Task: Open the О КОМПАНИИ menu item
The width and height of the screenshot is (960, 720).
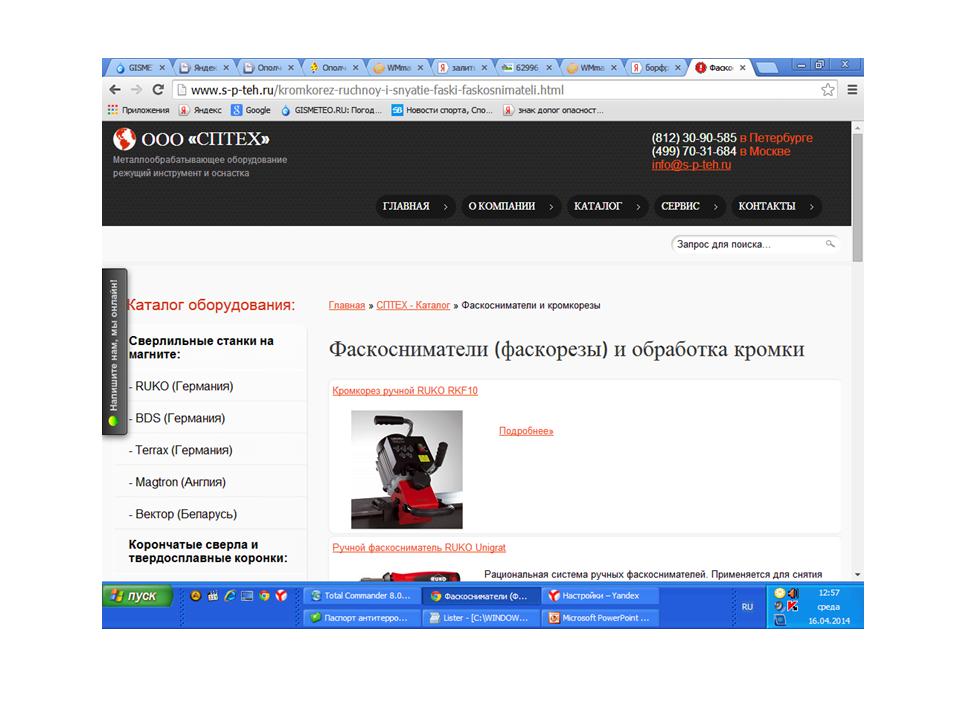Action: pos(511,206)
